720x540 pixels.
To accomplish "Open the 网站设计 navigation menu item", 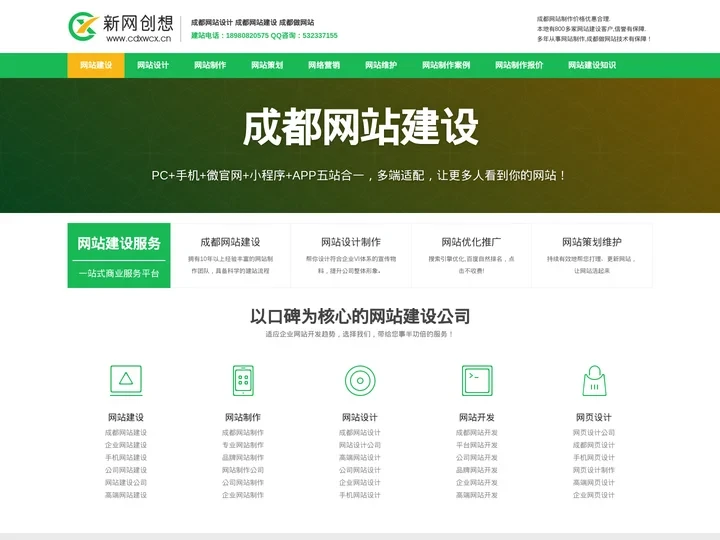I will tap(153, 65).
